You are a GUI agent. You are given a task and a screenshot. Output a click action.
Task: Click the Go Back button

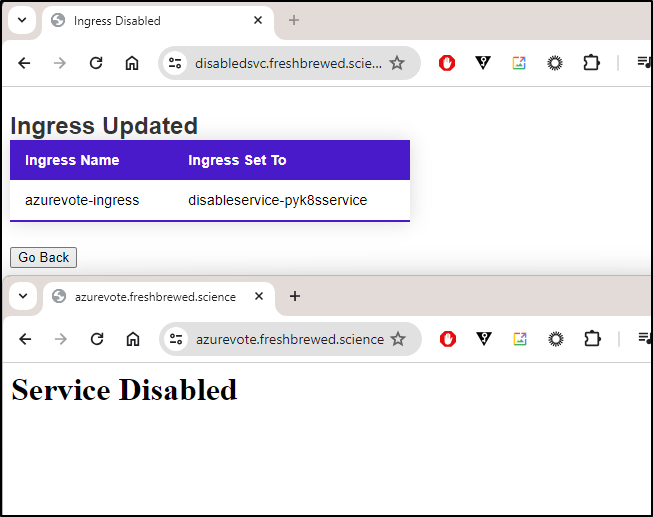coord(43,257)
